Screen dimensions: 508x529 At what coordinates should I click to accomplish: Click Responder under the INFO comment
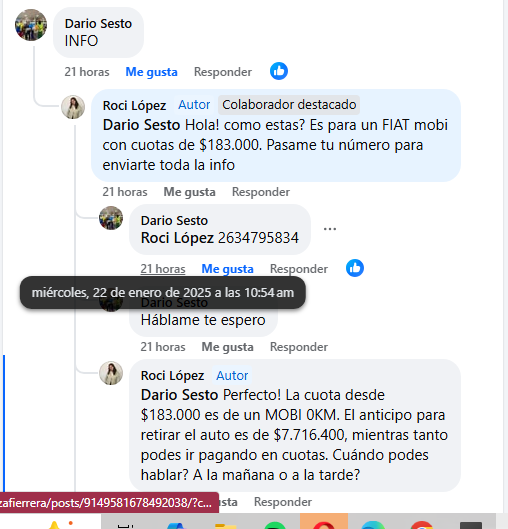tap(223, 72)
